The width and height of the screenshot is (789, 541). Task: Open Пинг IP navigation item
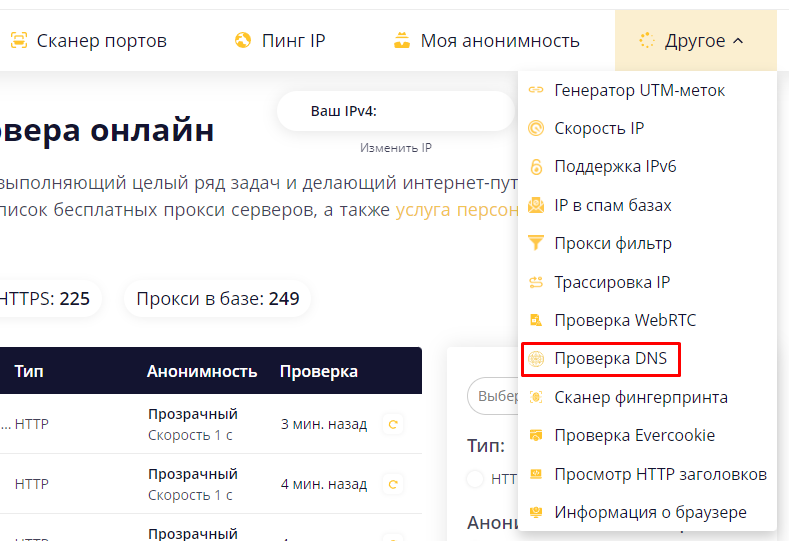[280, 40]
